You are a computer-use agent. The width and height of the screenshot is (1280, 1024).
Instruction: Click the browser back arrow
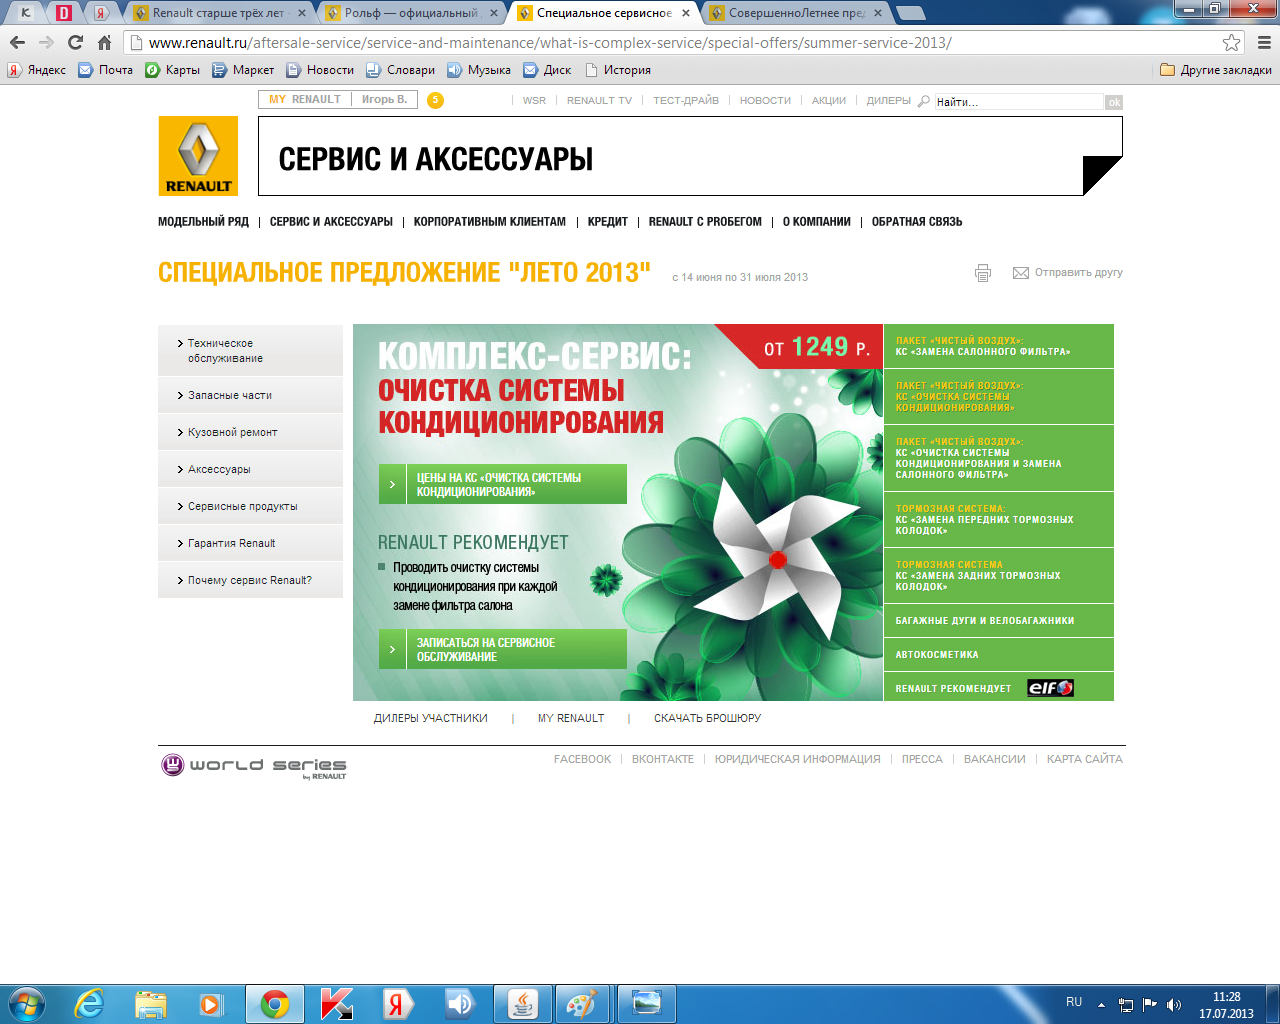coord(17,42)
